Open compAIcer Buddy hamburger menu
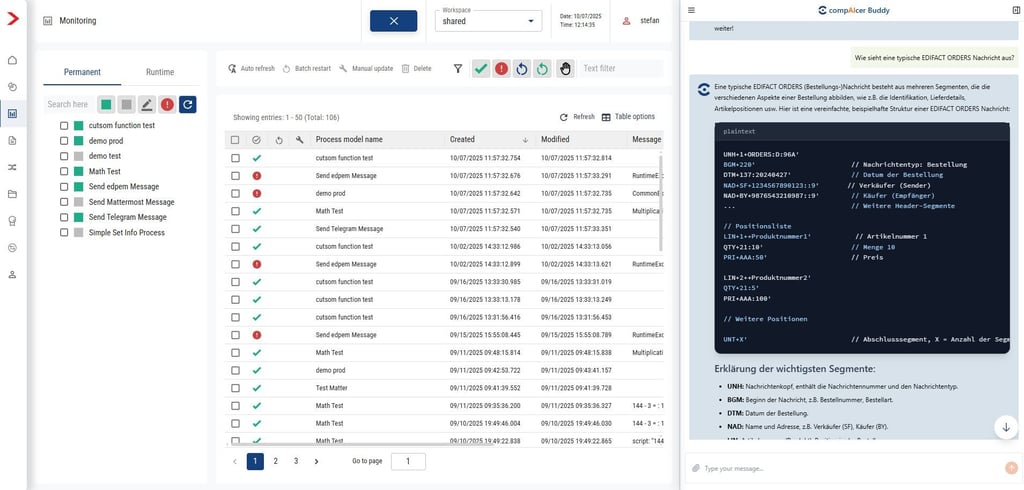The width and height of the screenshot is (1024, 490). 692,10
